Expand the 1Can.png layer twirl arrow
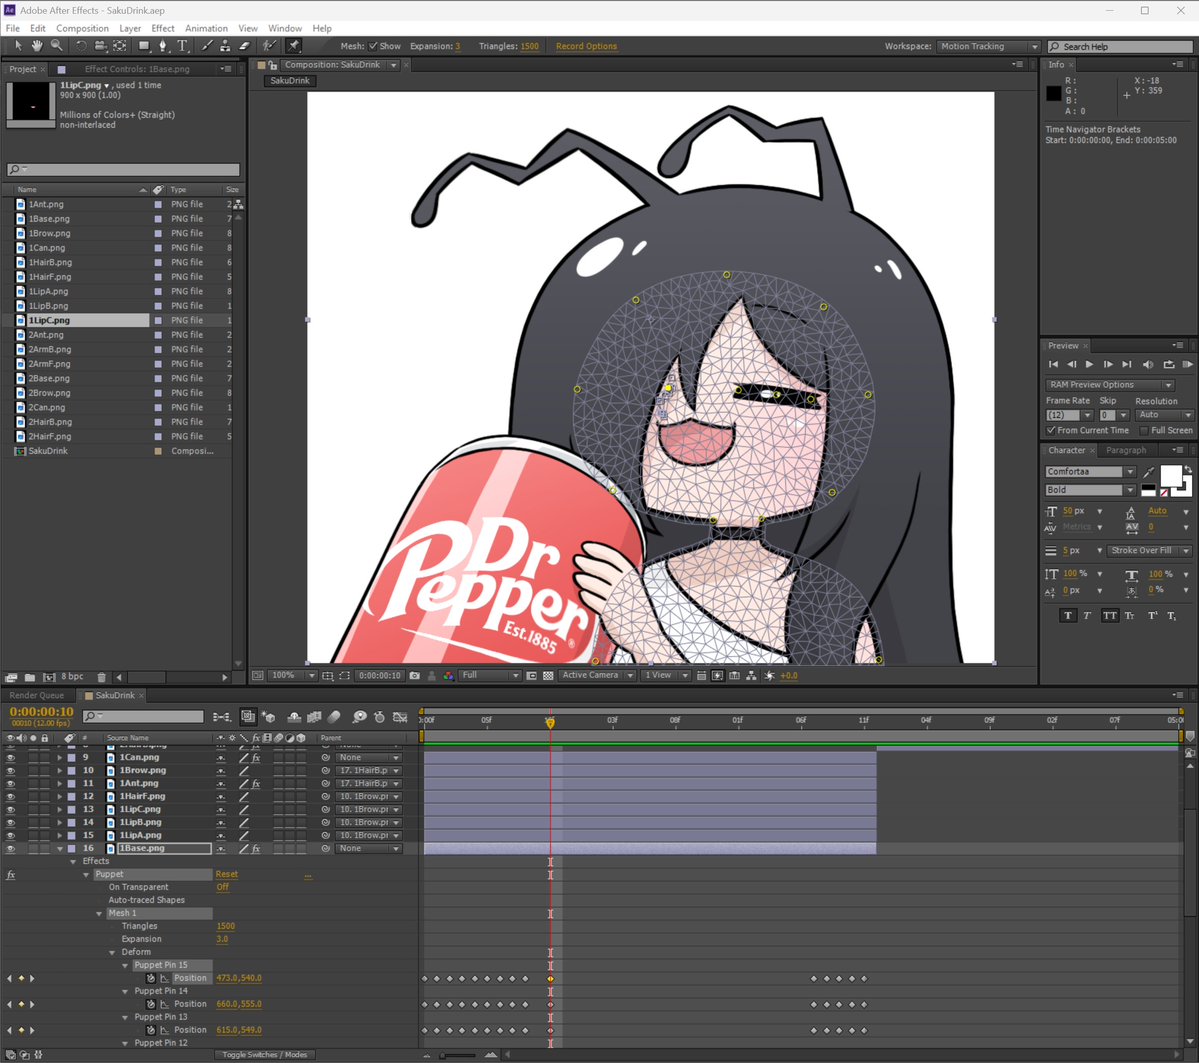 coord(59,758)
